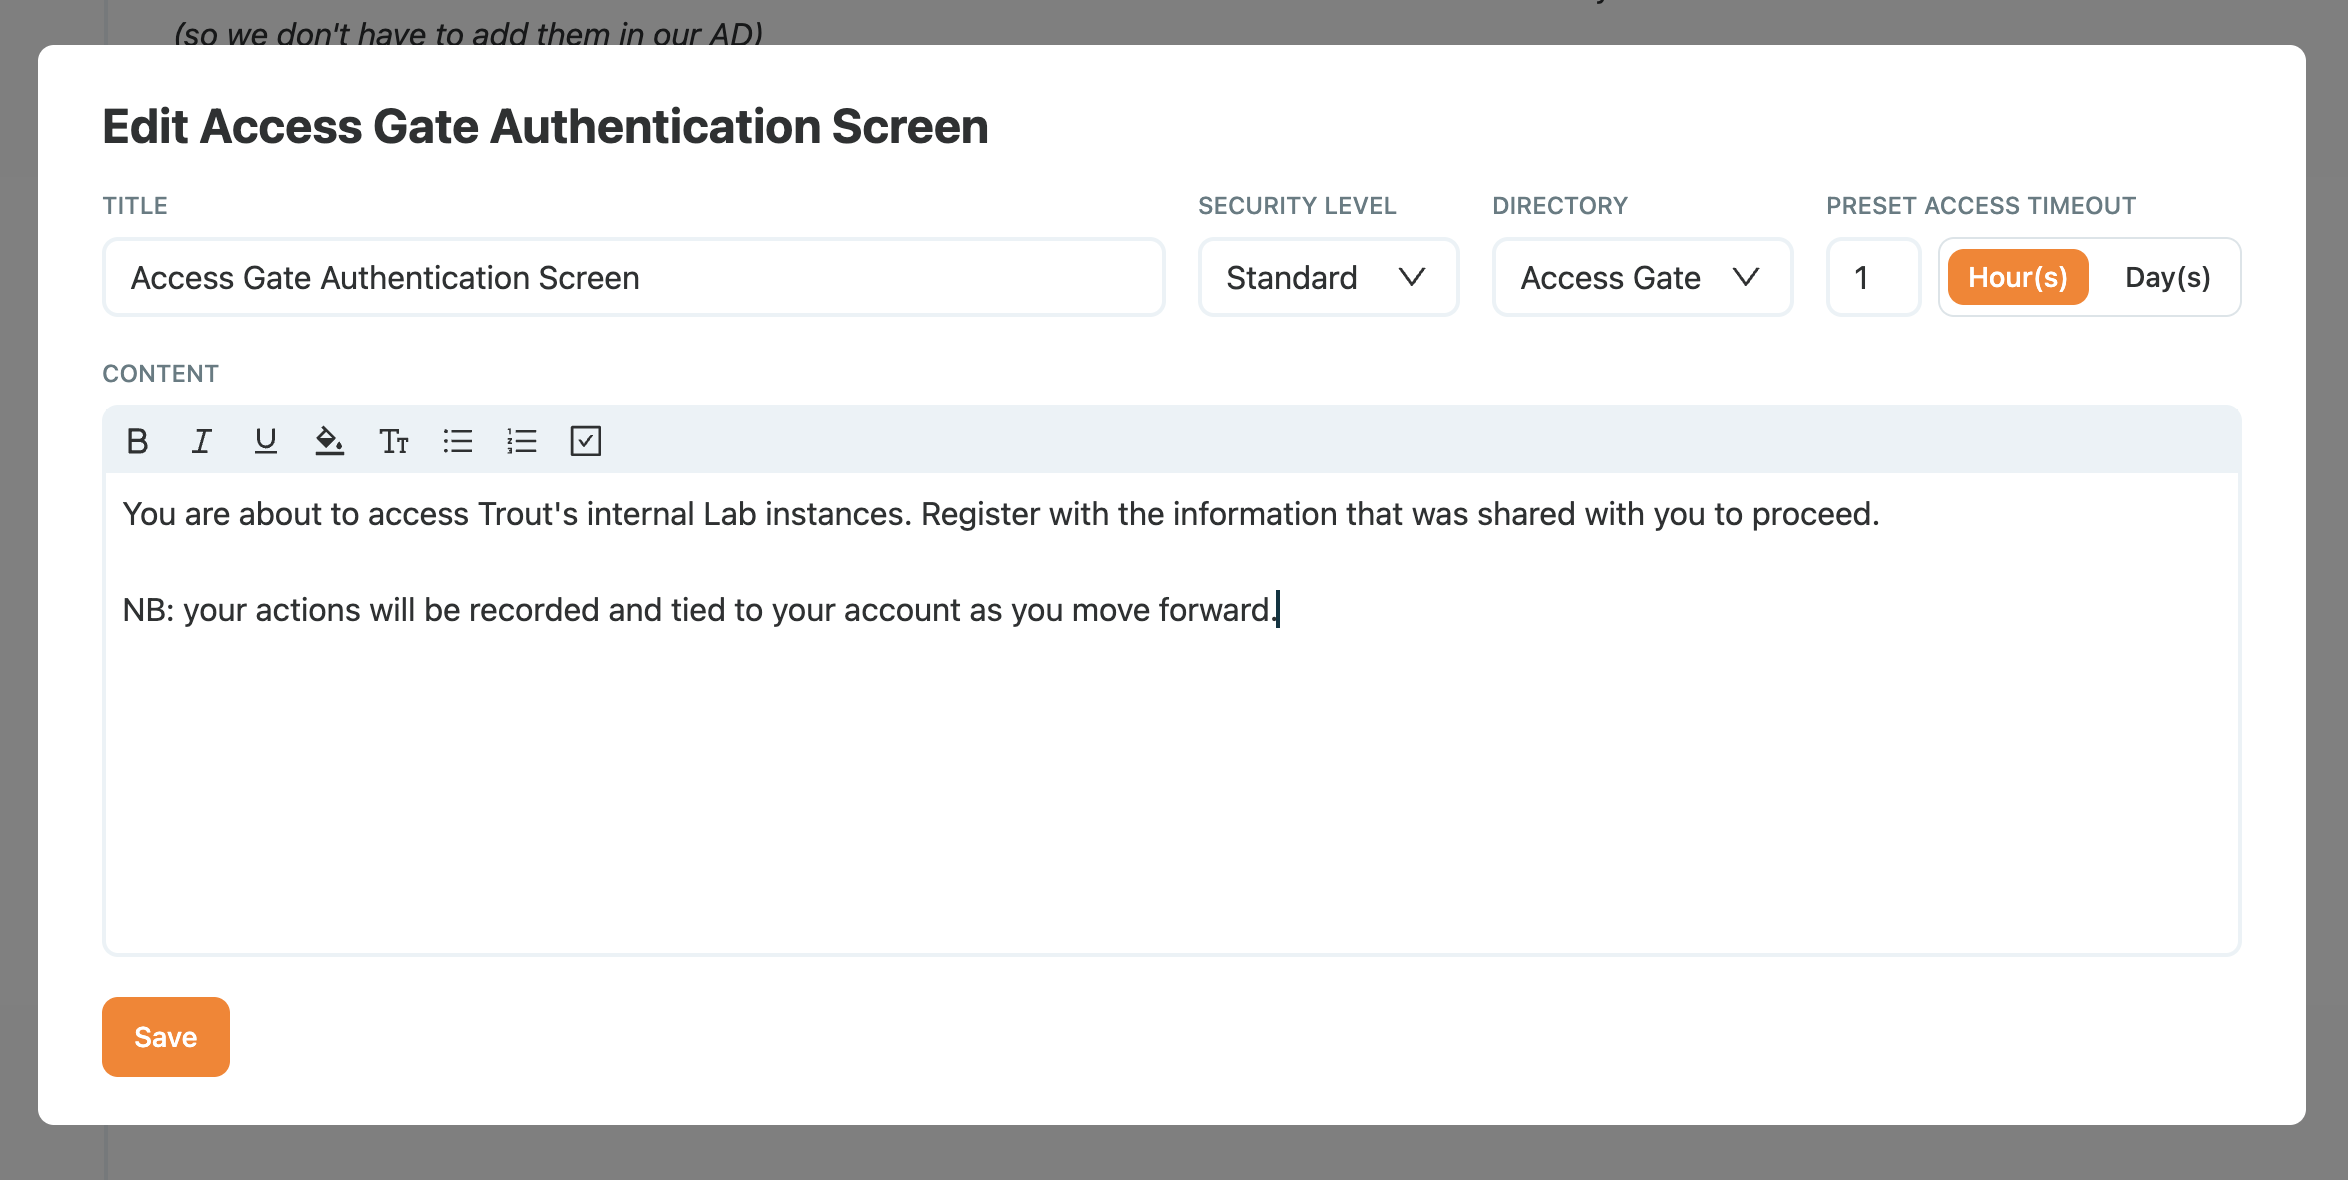2348x1180 pixels.
Task: Open the text color fill tool
Action: point(329,441)
